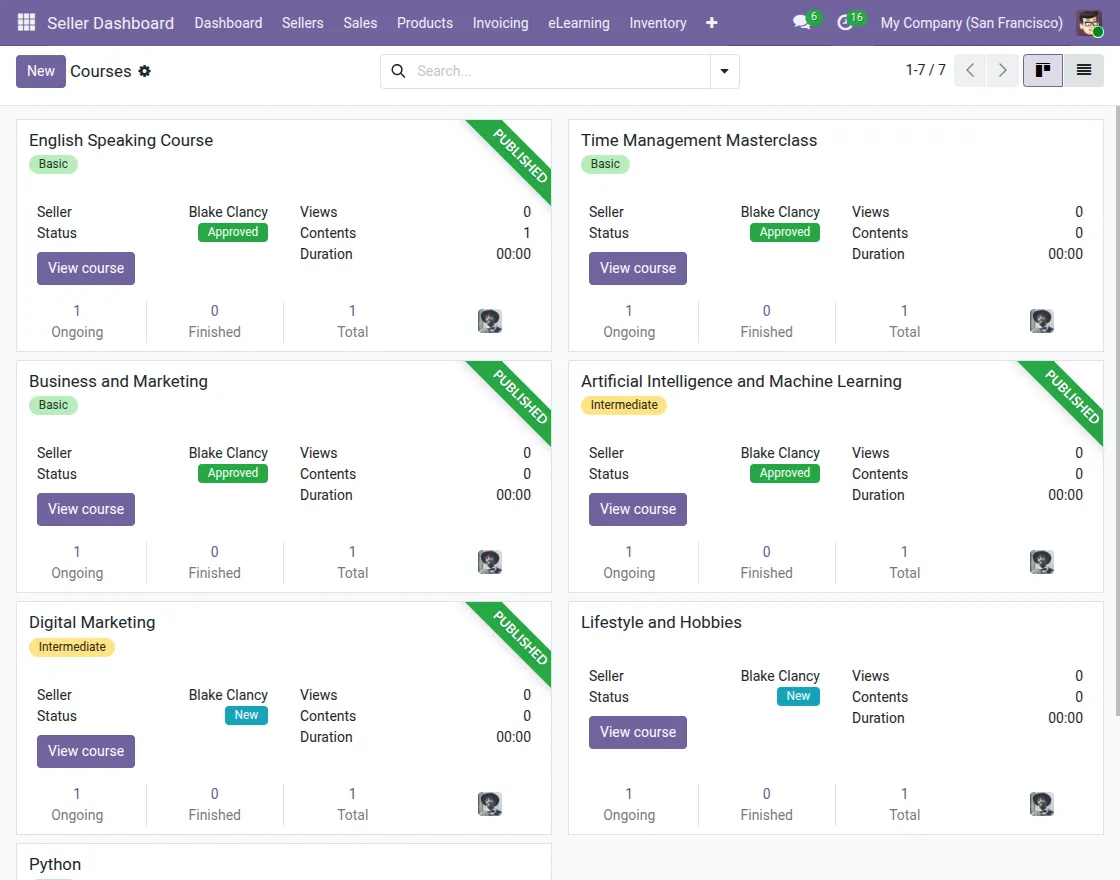The height and width of the screenshot is (880, 1120).
Task: Go to next page arrow
Action: coord(1003,70)
